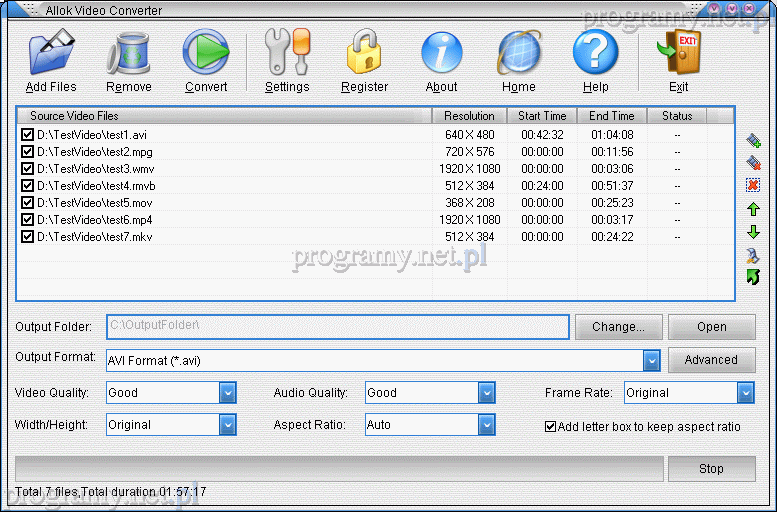Click the Add Files toolbar icon
This screenshot has width=777, height=512.
tap(51, 53)
